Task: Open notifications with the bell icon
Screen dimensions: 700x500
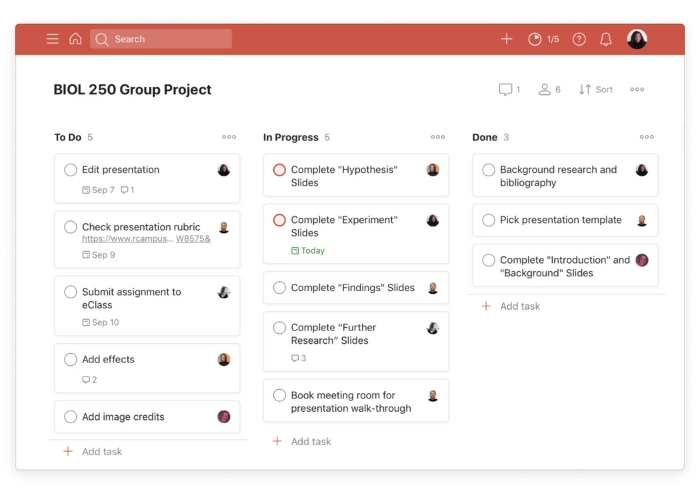Action: point(606,39)
